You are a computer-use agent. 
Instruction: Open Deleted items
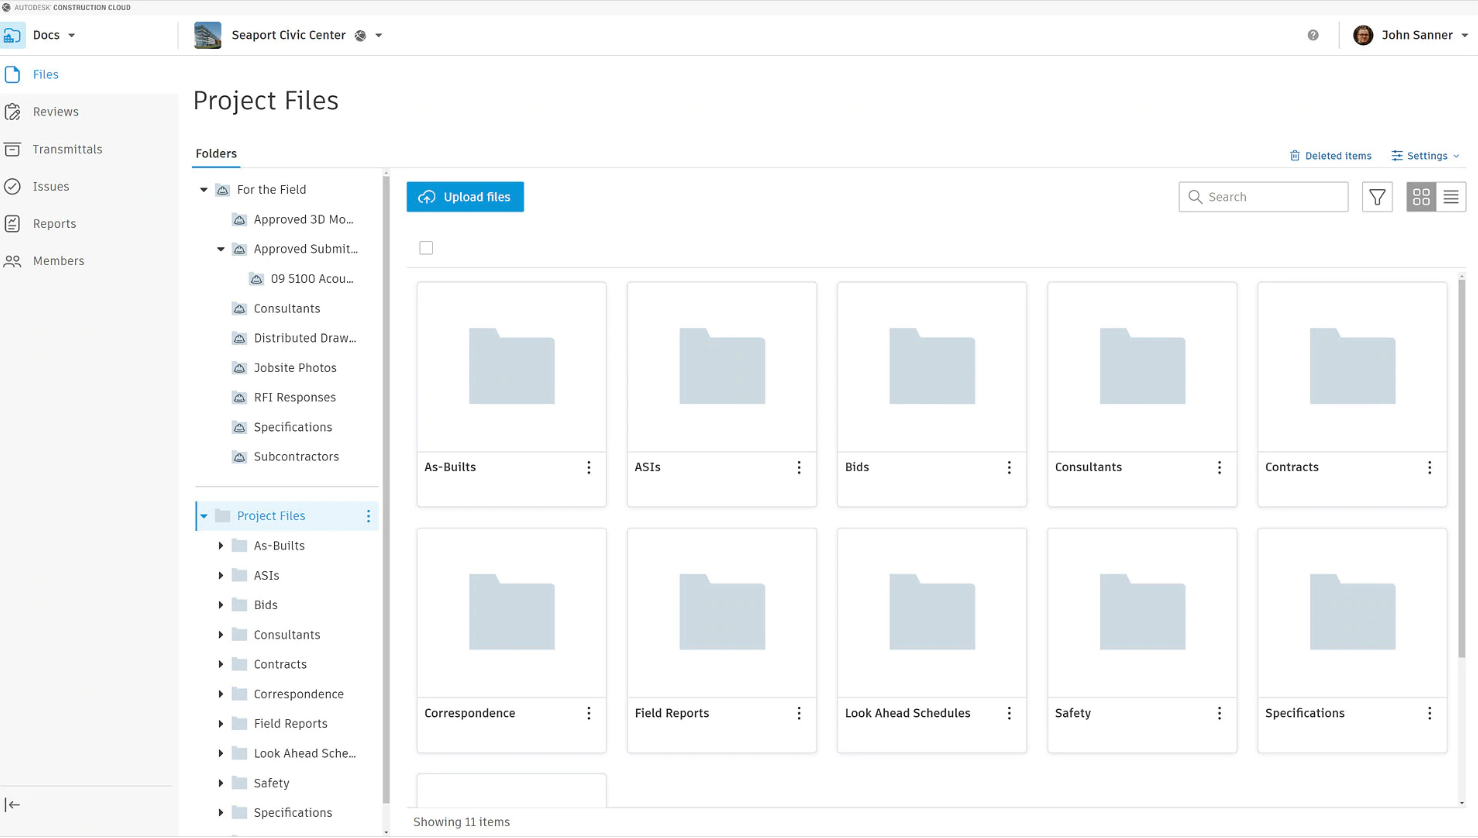(x=1331, y=155)
